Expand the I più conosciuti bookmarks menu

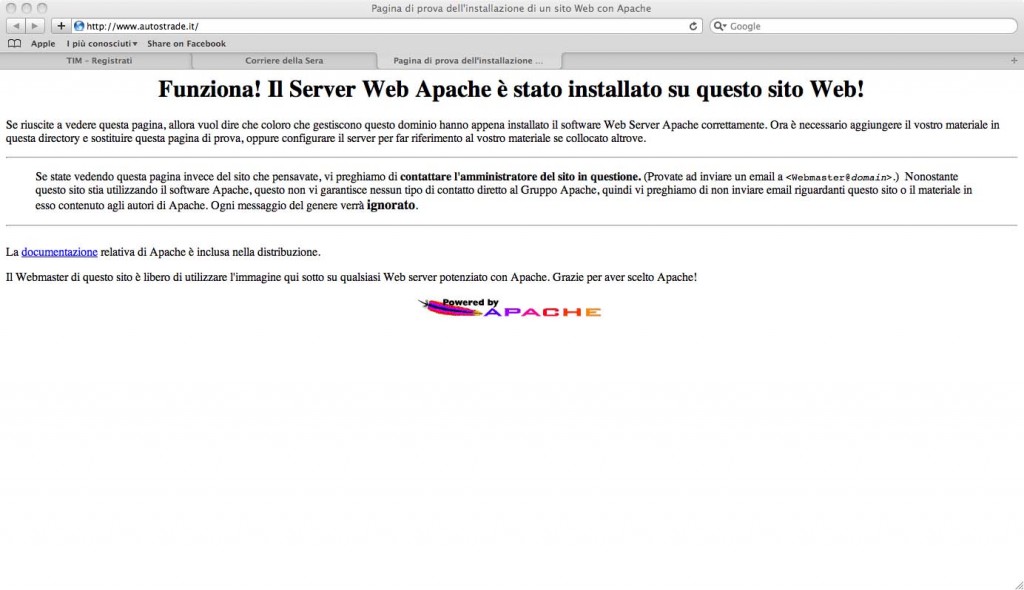(x=102, y=44)
